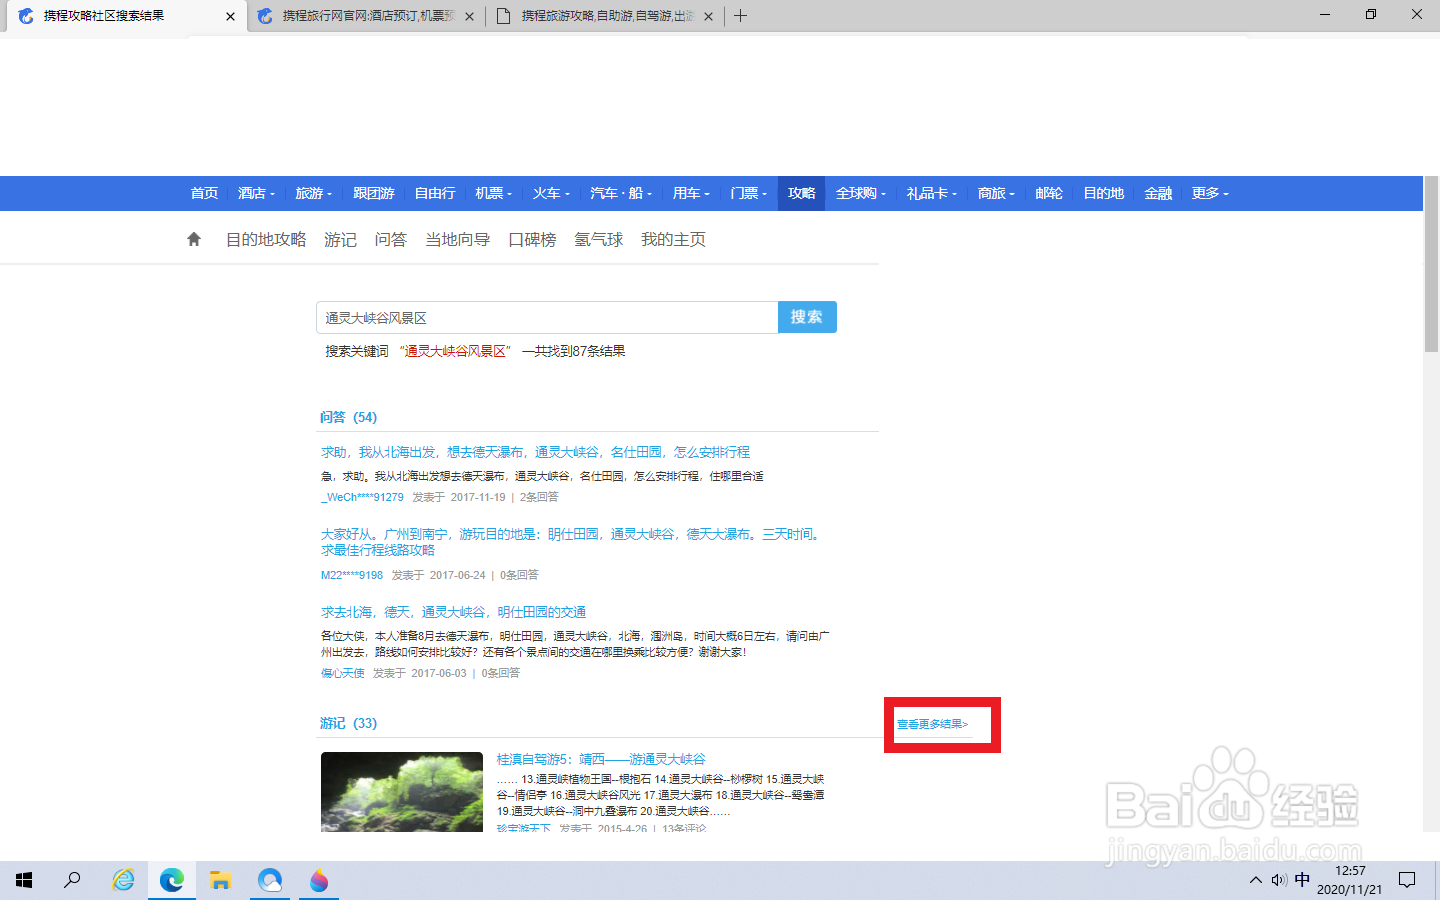
Task: Switch to the 携程旅游攻略 tab
Action: (x=605, y=16)
